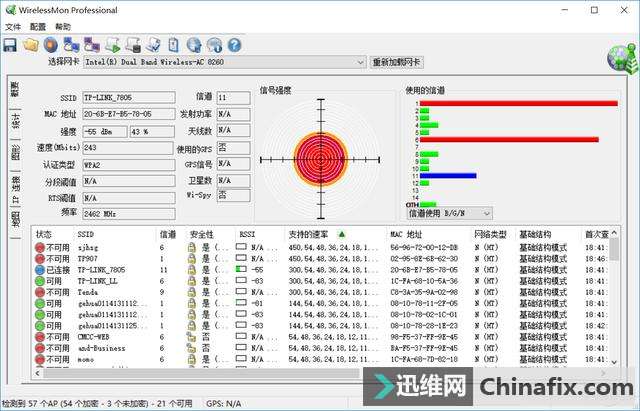The image size is (640, 411).
Task: Click the red unavailable icon beside CMCC-WEB
Action: 41,337
